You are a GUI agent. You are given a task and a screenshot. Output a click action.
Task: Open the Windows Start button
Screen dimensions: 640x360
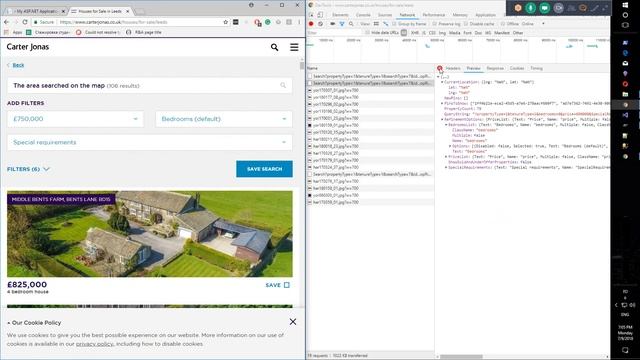pos(625,5)
